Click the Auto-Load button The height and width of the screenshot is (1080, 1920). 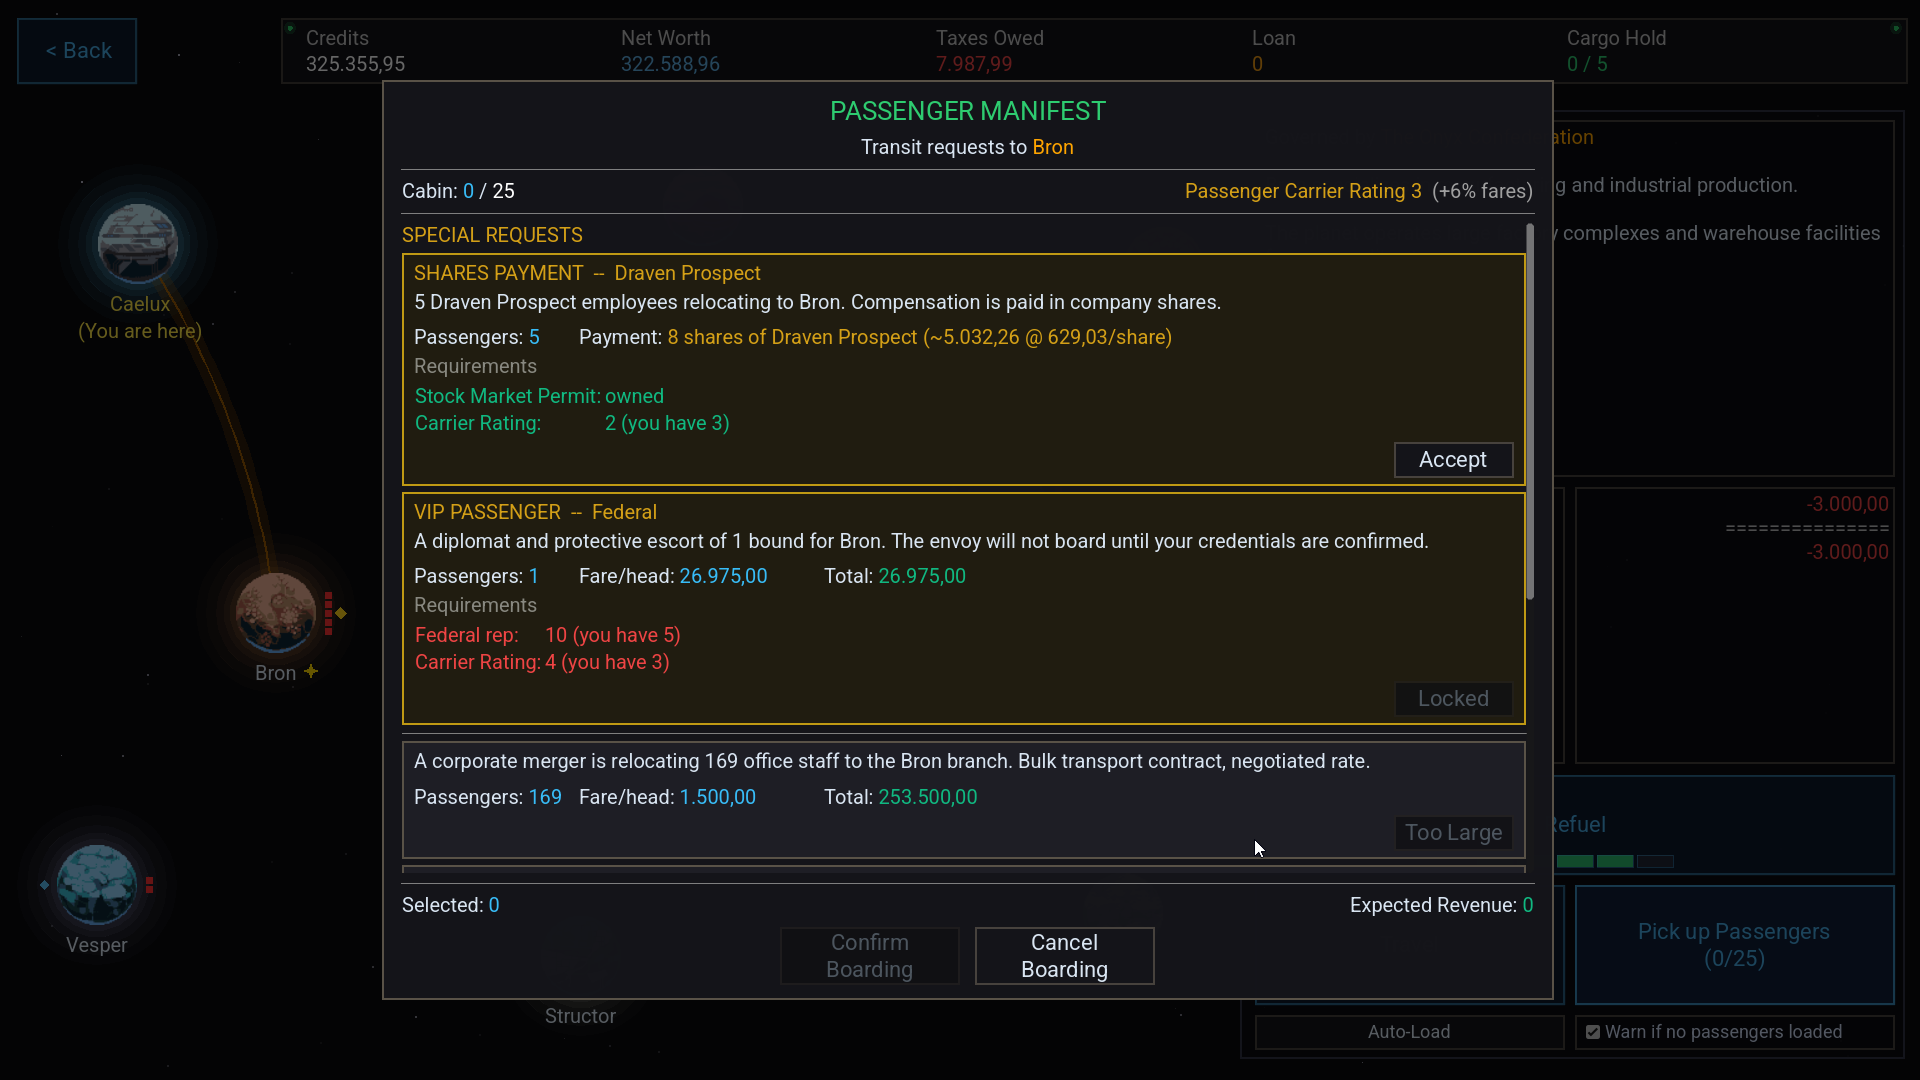pos(1409,1032)
